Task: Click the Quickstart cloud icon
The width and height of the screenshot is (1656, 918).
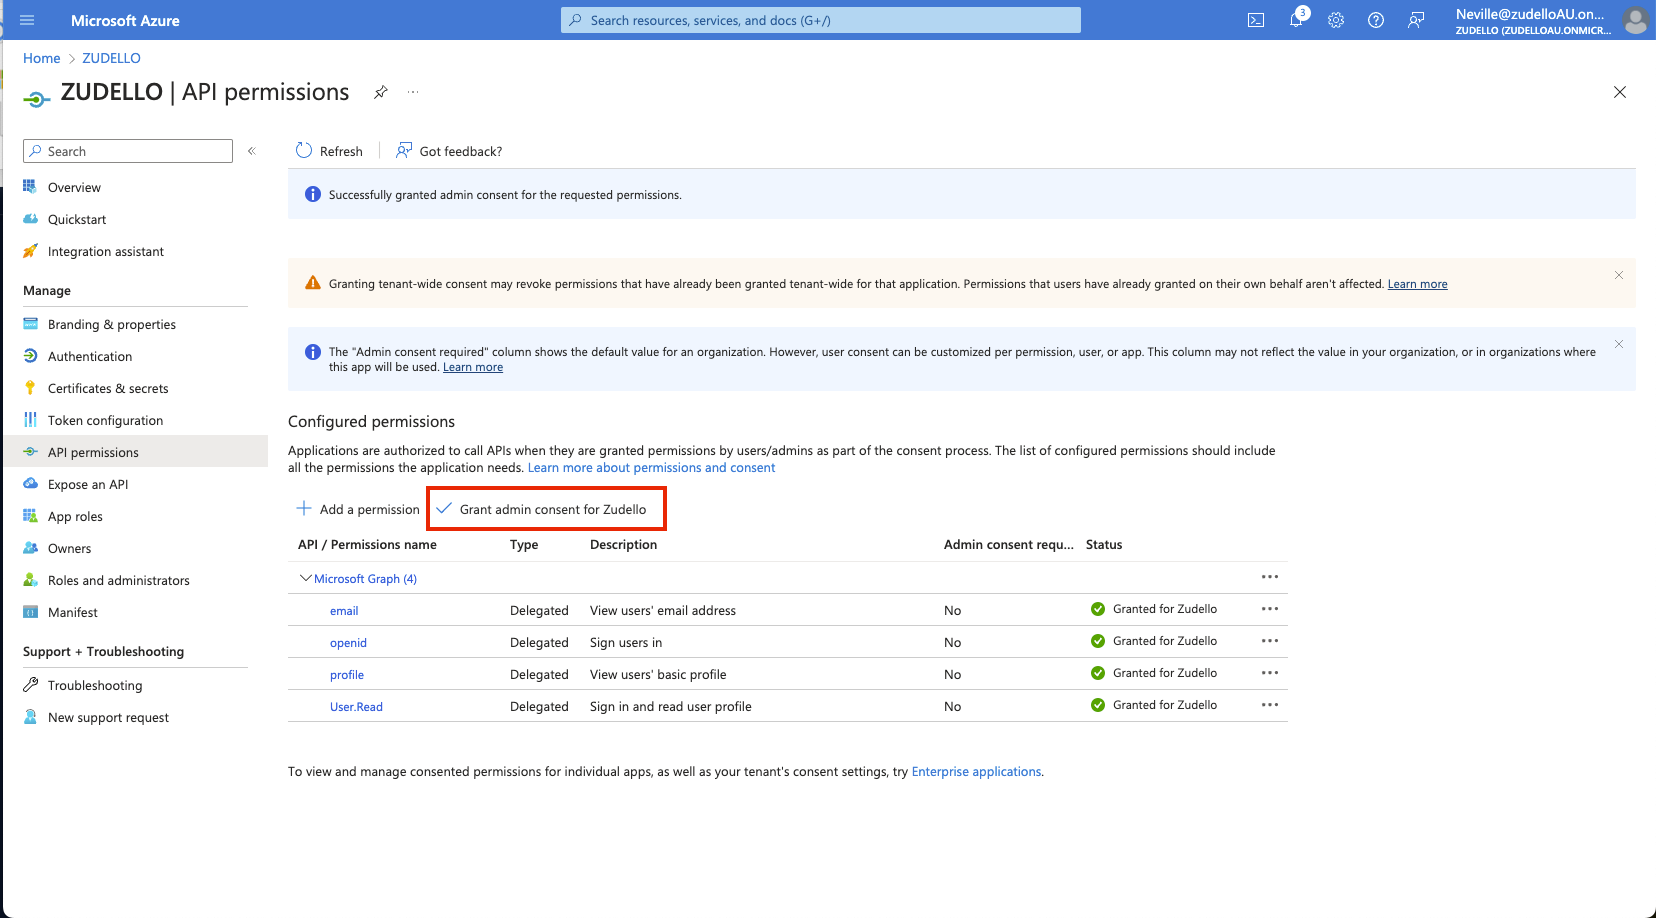Action: click(30, 219)
